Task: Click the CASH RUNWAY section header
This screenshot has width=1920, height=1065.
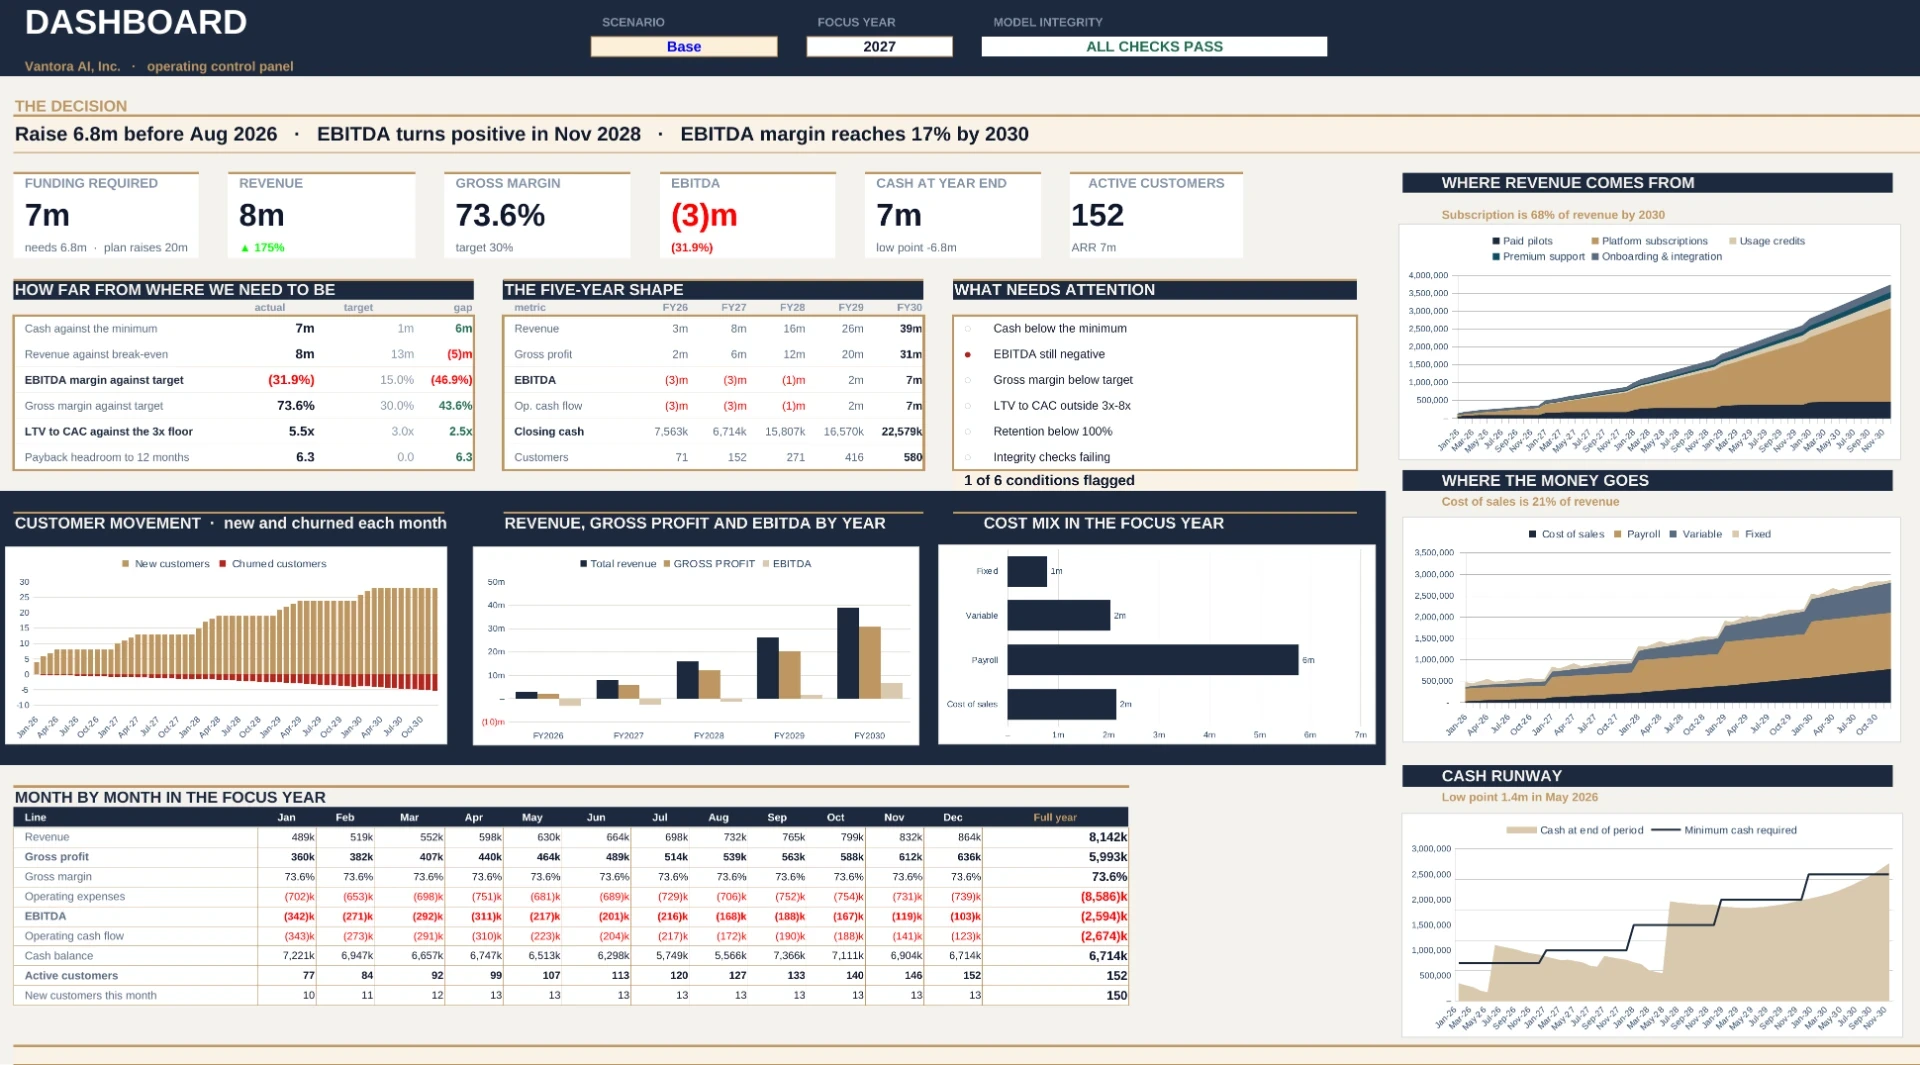Action: tap(1647, 776)
